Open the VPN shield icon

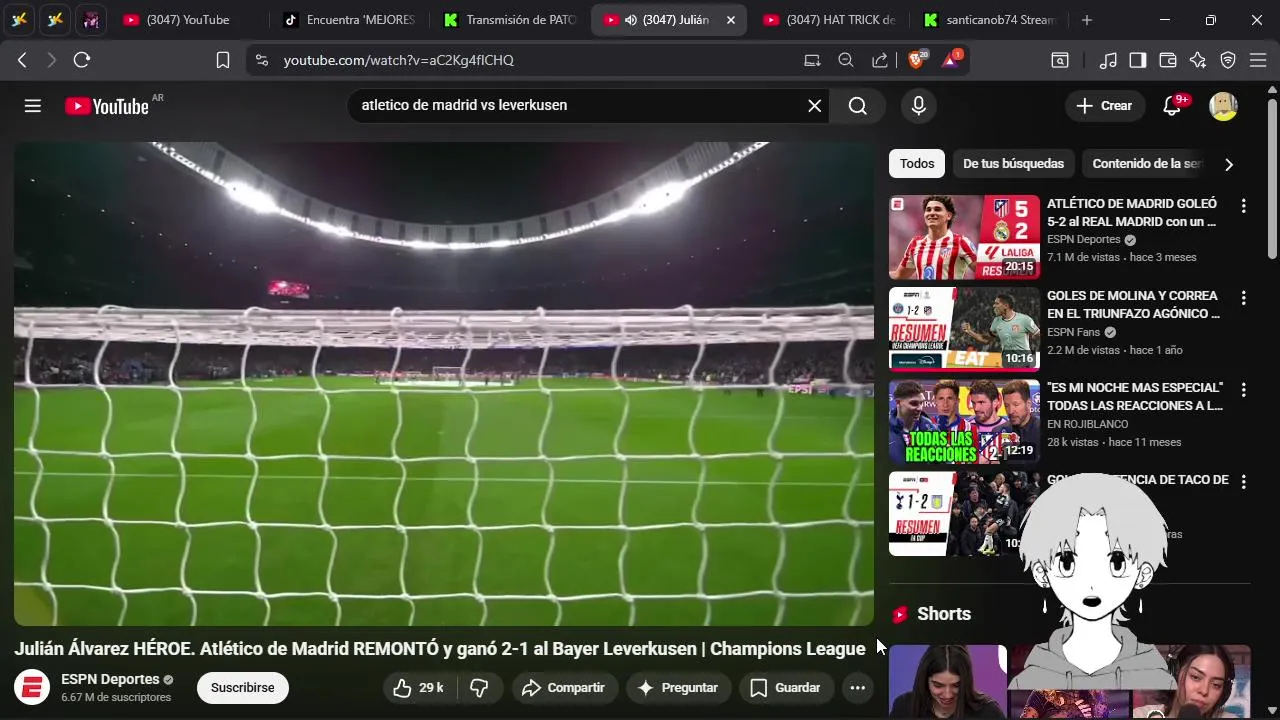[1228, 60]
